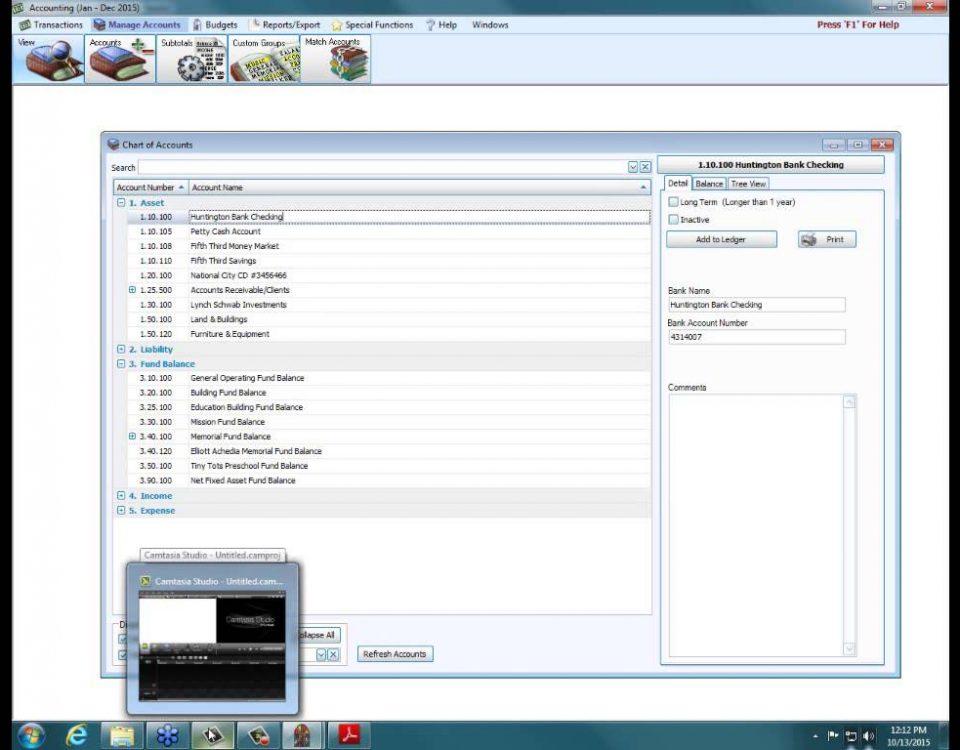The image size is (960, 750).
Task: Enable the Long Term checkbox
Action: click(673, 202)
